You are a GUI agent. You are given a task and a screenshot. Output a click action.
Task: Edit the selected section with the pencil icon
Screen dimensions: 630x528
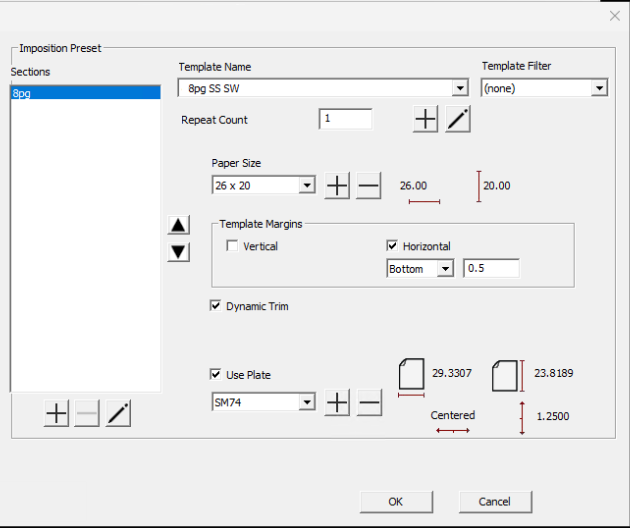point(118,413)
